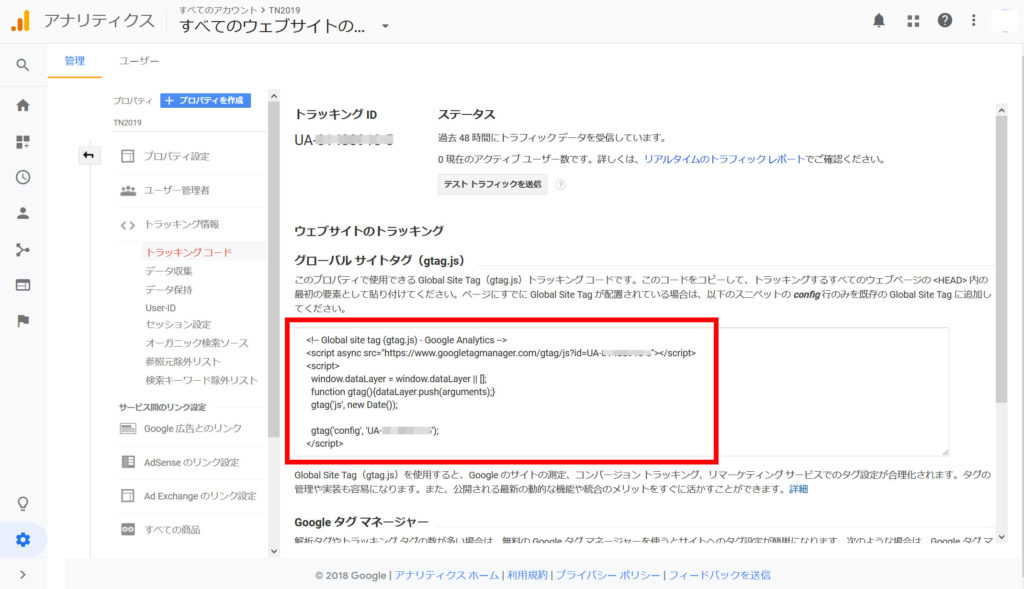1024x589 pixels.
Task: Open プロパティ設定
Action: 176,156
